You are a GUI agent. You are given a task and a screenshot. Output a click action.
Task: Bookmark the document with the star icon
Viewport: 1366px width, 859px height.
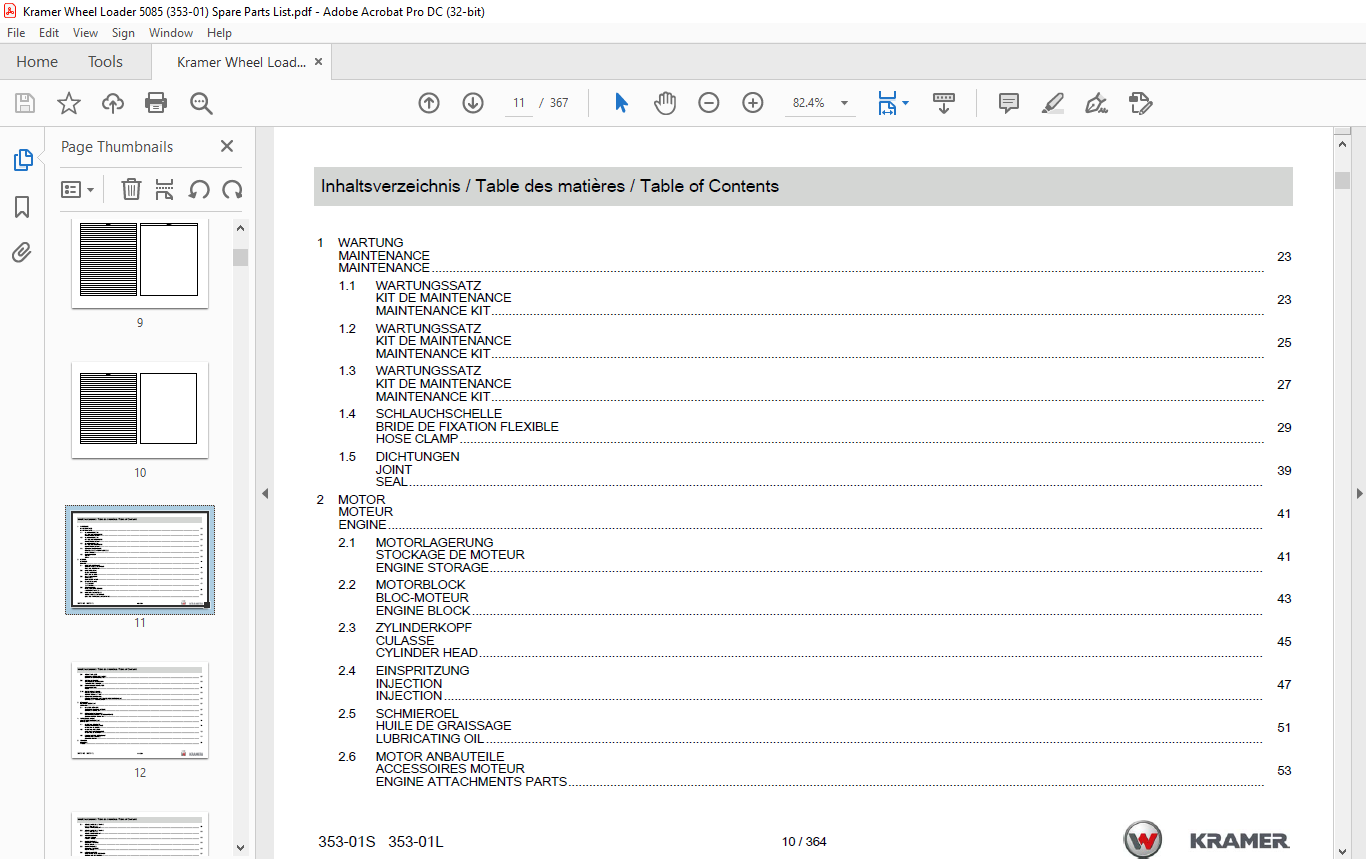[69, 103]
